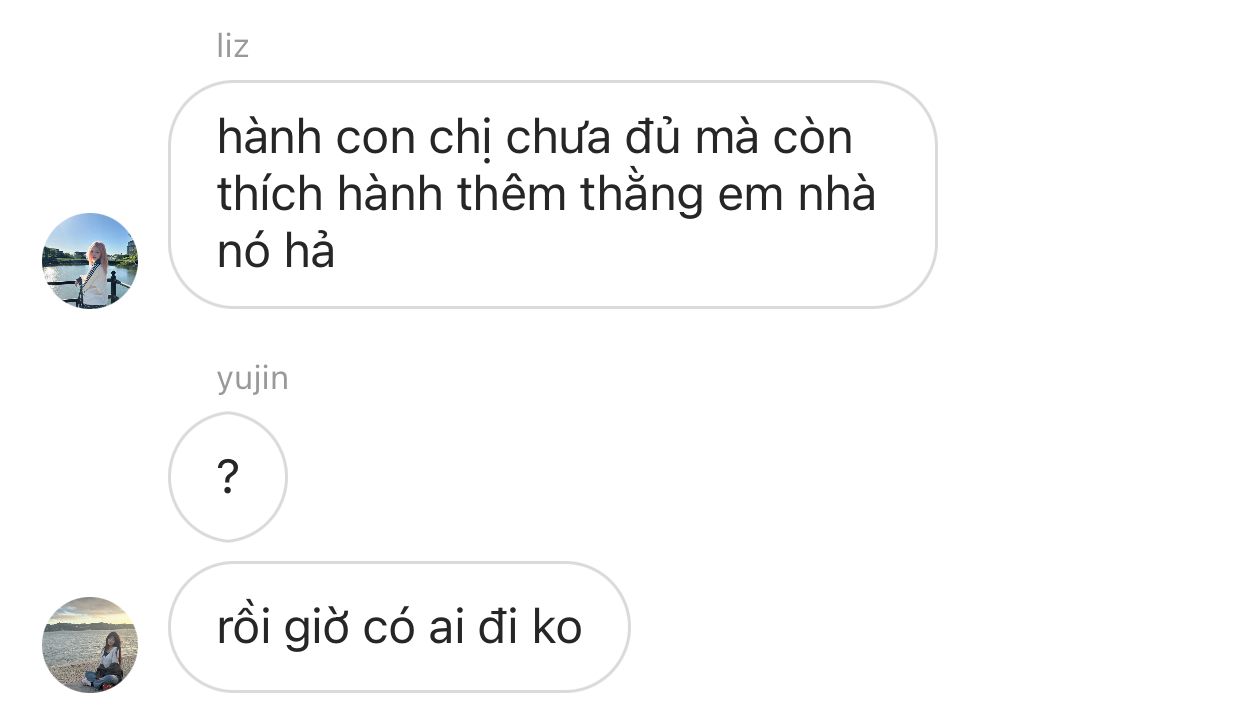Open yujin's beach profile picture avatar
Screen dimensions: 1242x712
pyautogui.click(x=90, y=644)
